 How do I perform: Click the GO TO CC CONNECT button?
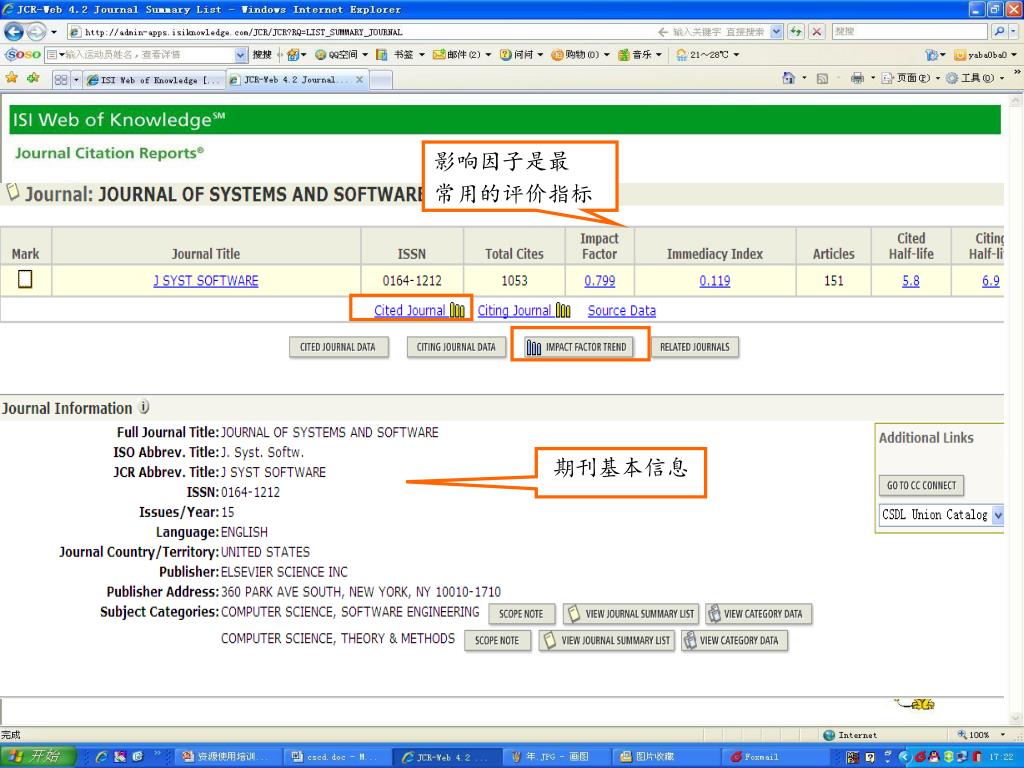(921, 485)
